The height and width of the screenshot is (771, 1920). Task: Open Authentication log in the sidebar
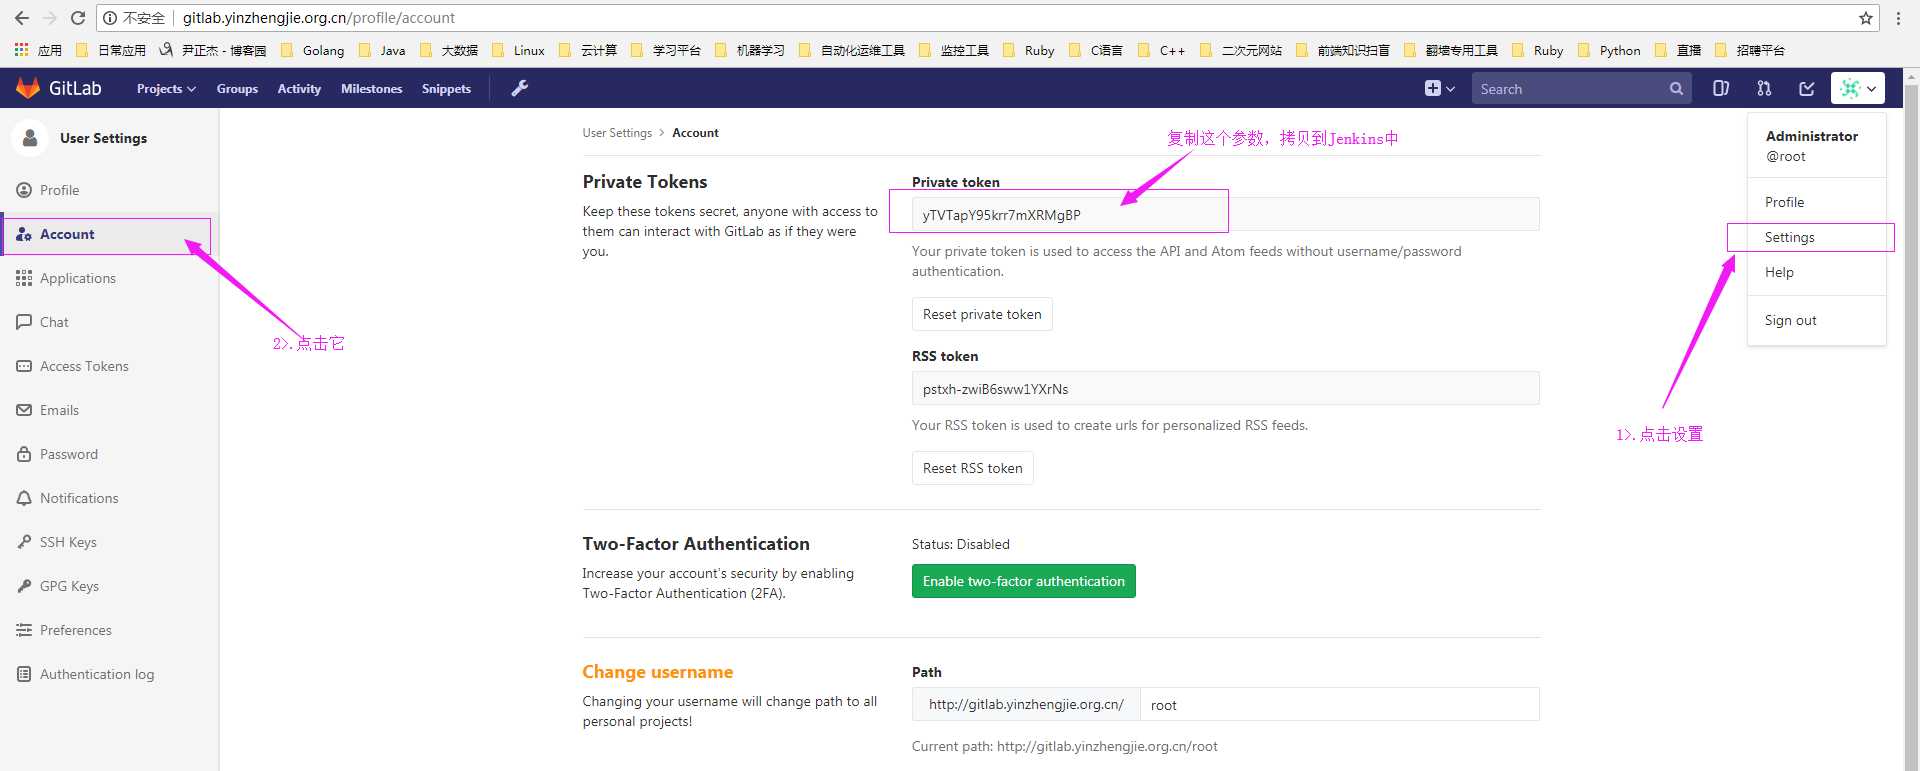(x=109, y=674)
